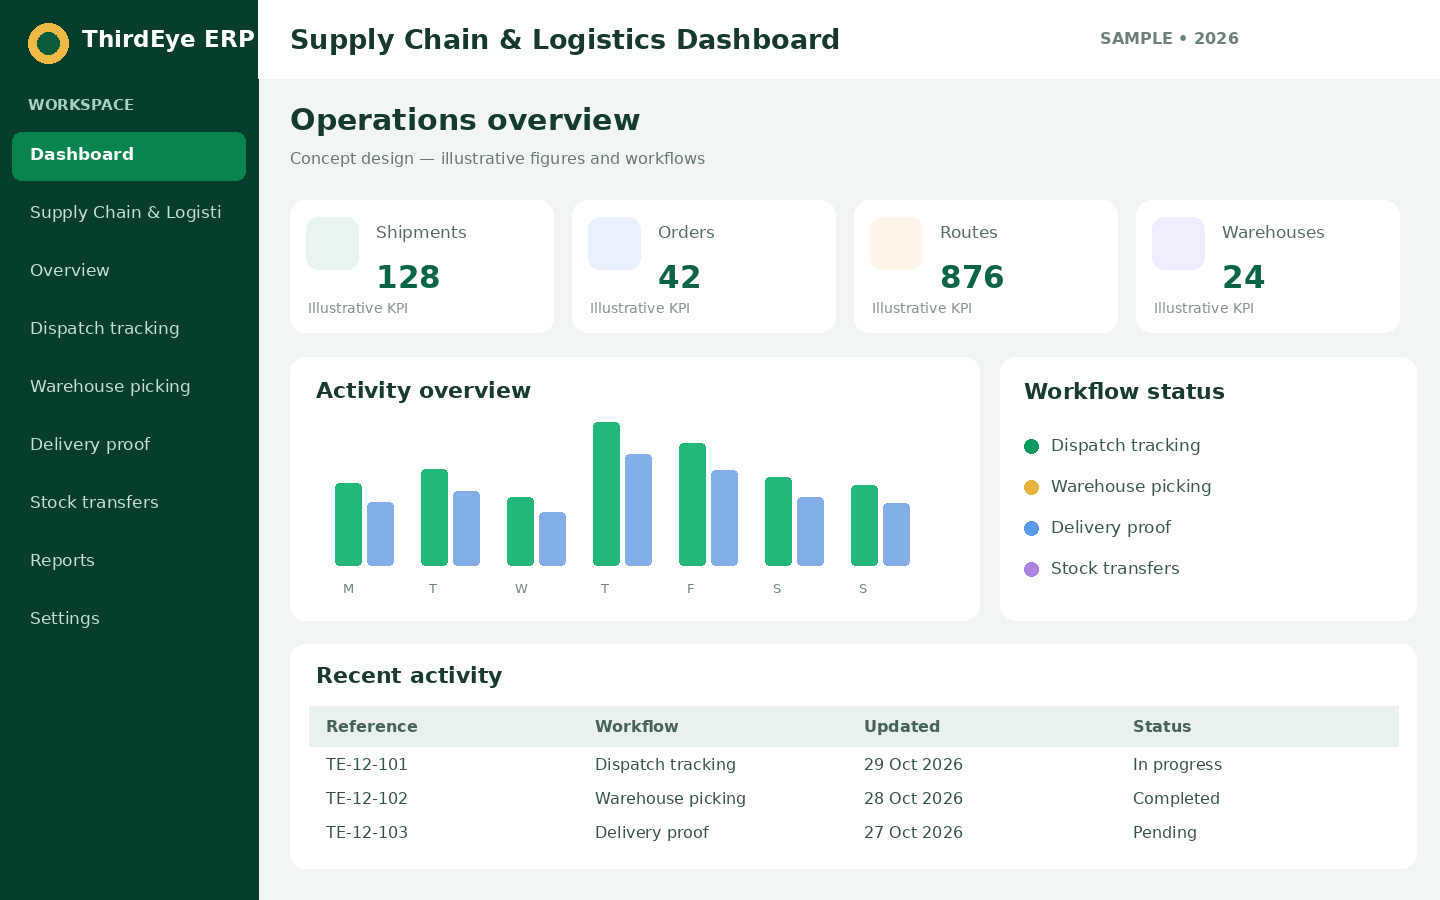
Task: Click the blue Delivery proof status dot
Action: click(1031, 528)
